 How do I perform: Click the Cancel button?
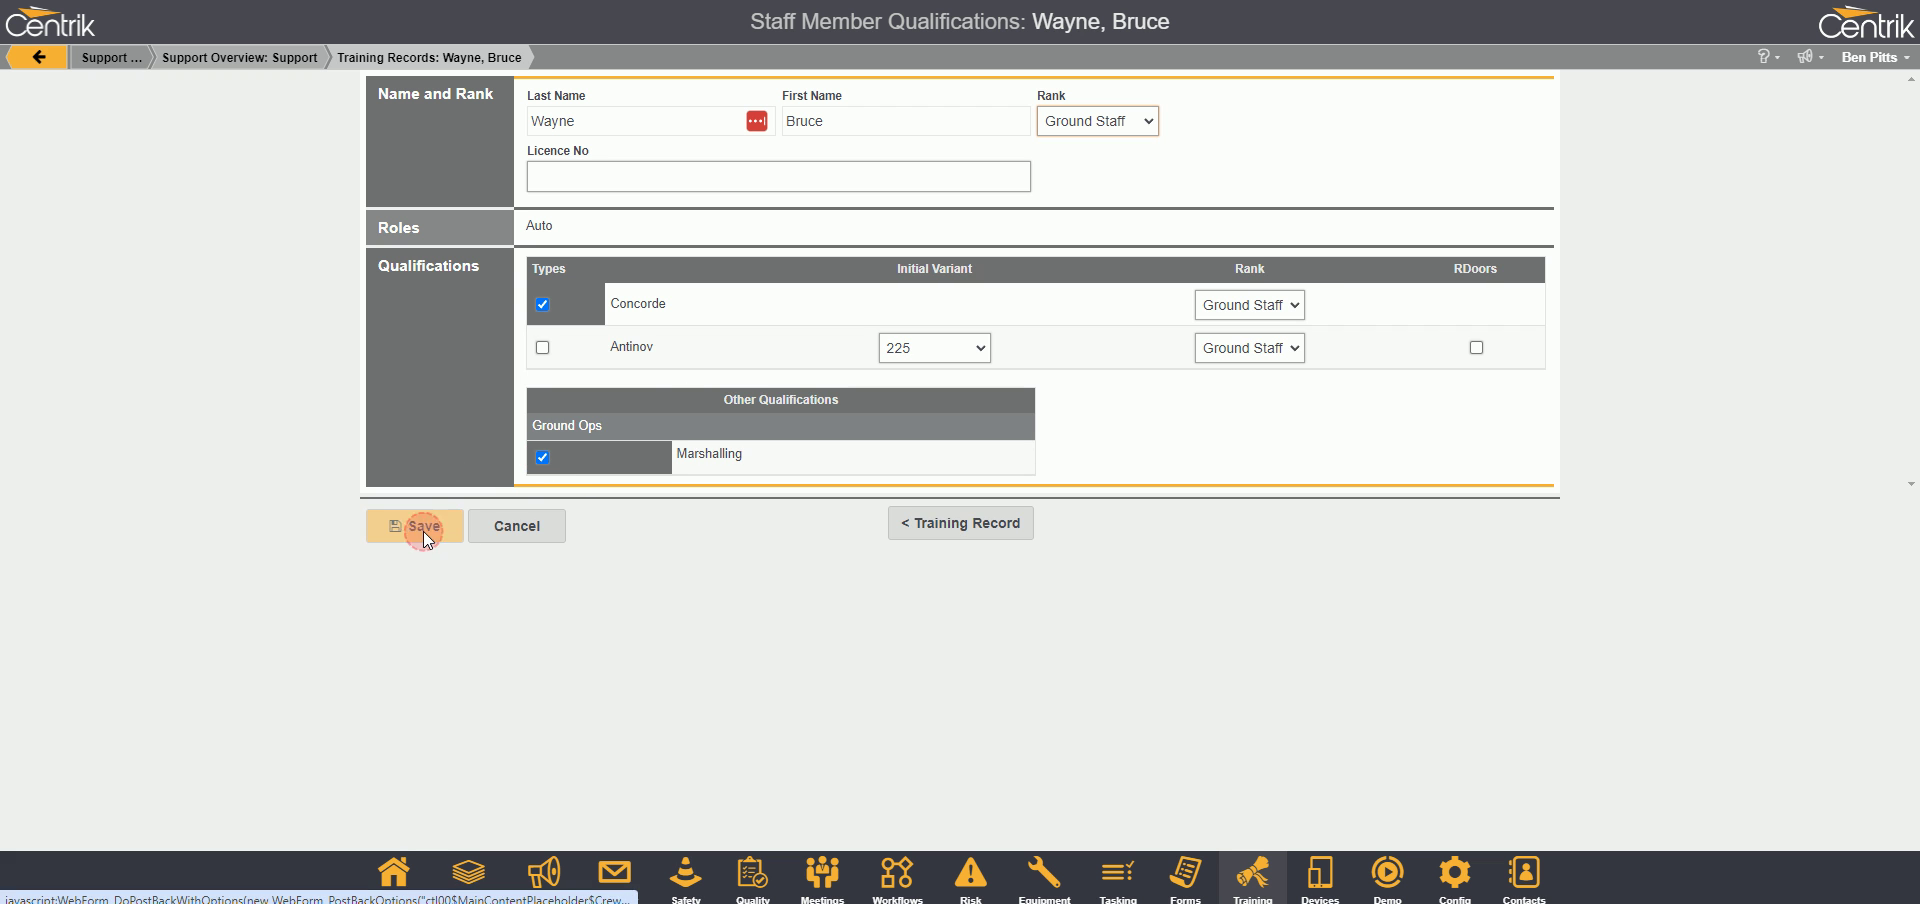tap(516, 526)
